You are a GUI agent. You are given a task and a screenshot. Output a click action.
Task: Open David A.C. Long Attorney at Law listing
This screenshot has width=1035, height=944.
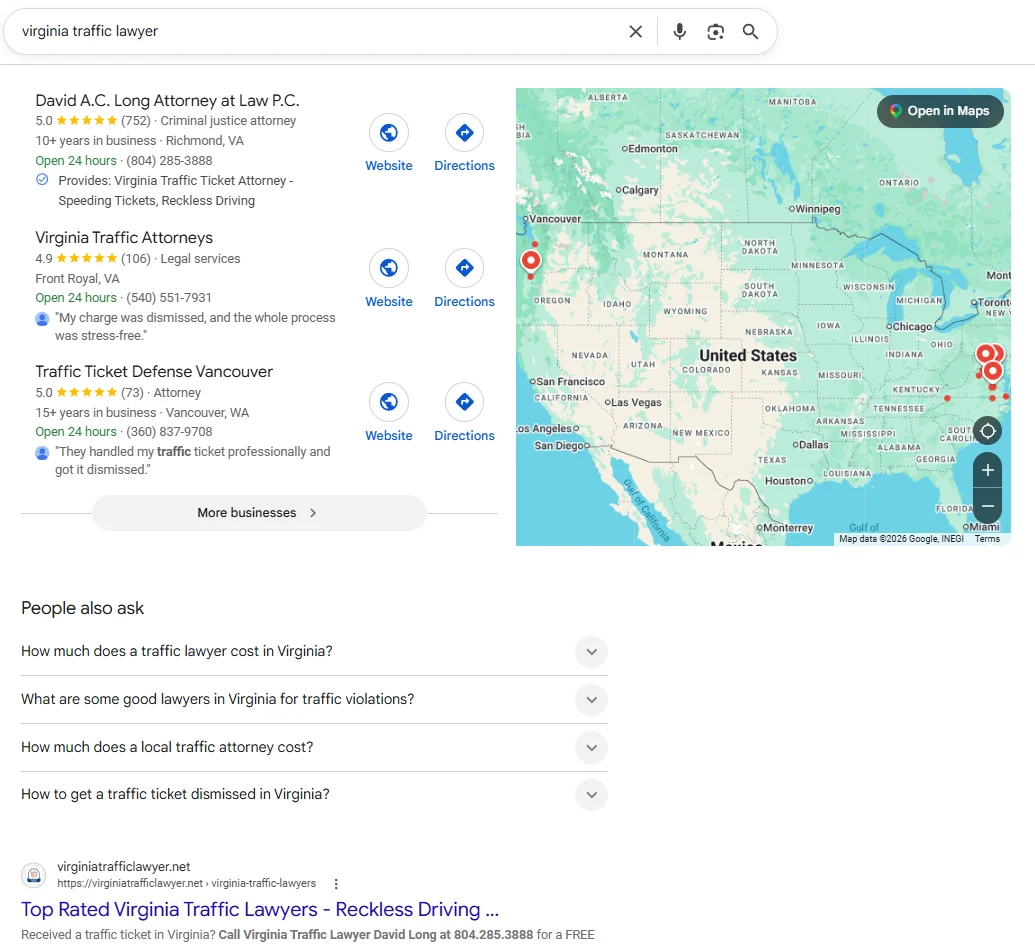click(167, 100)
